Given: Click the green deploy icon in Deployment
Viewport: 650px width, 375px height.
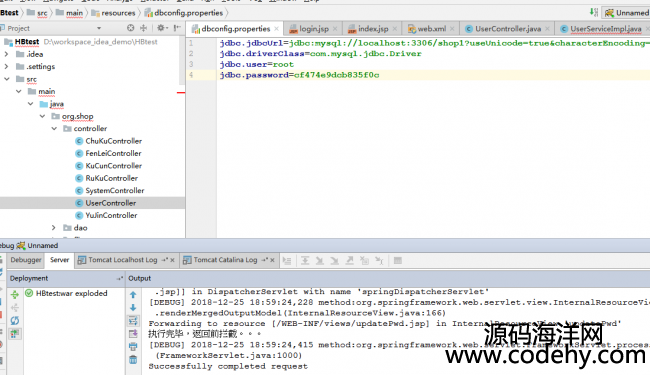Looking at the screenshot, I should (15, 295).
